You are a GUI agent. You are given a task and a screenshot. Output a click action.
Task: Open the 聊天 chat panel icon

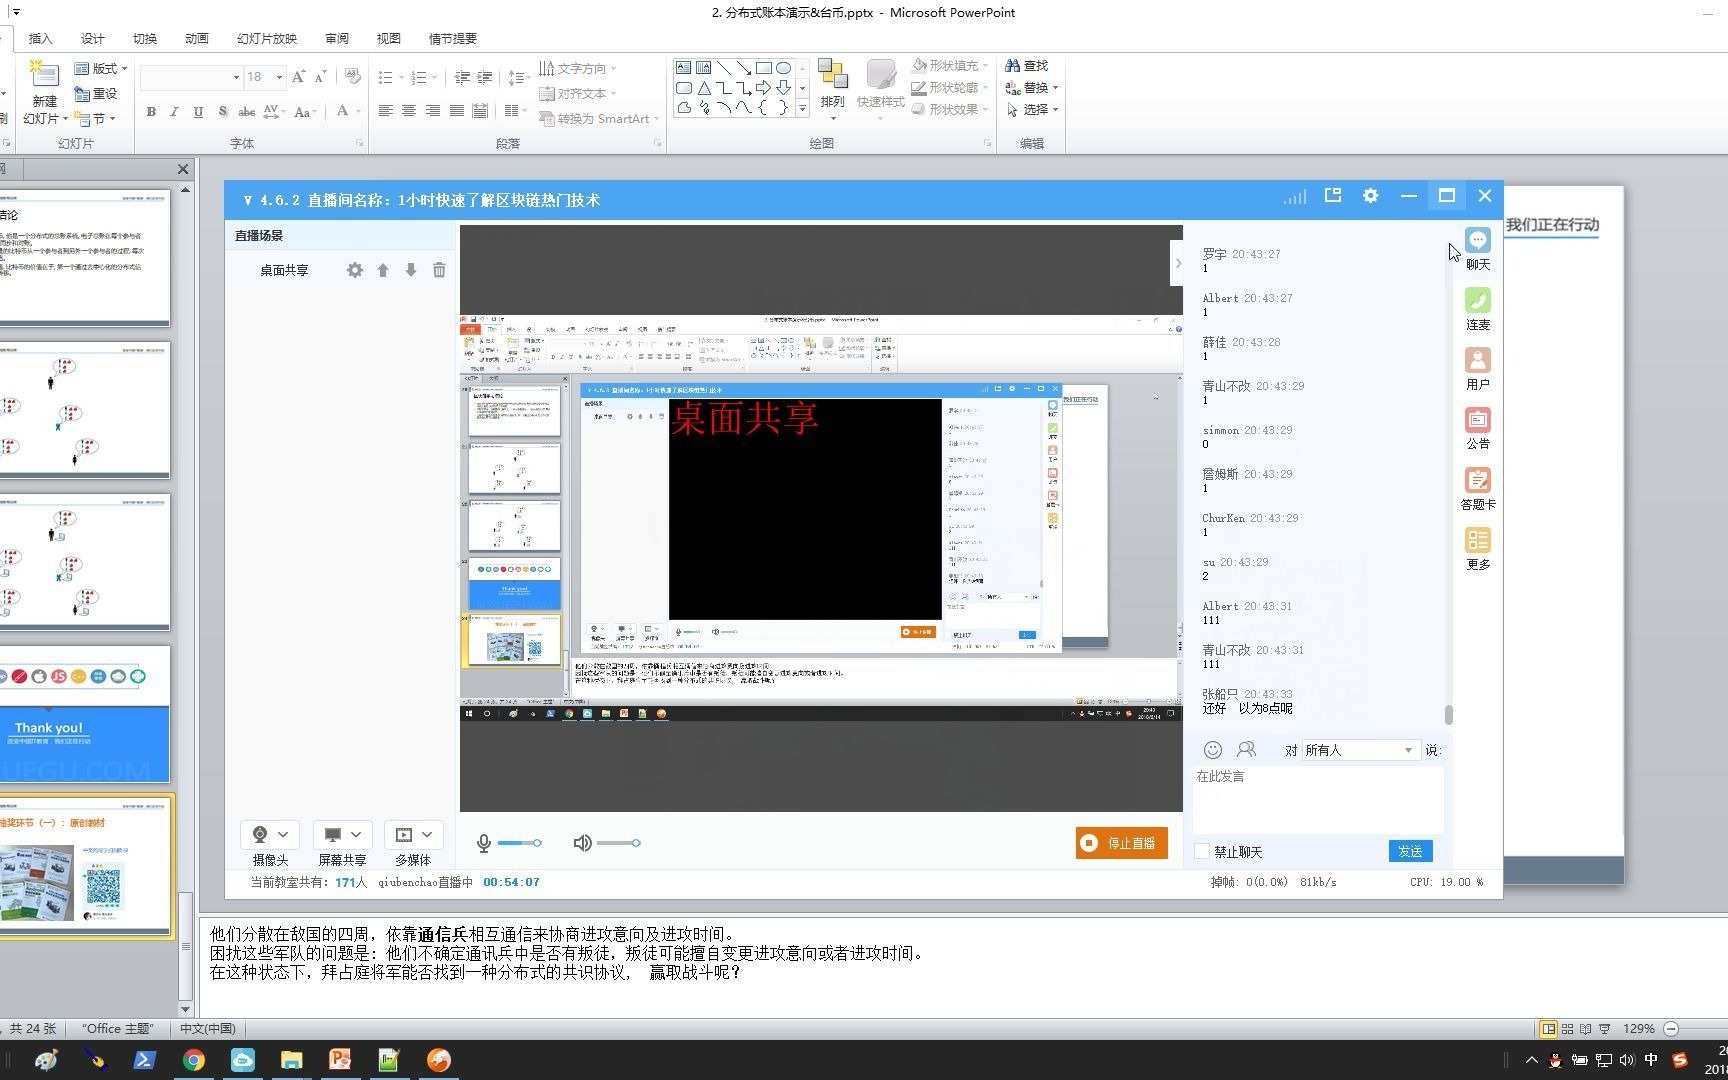[x=1477, y=240]
